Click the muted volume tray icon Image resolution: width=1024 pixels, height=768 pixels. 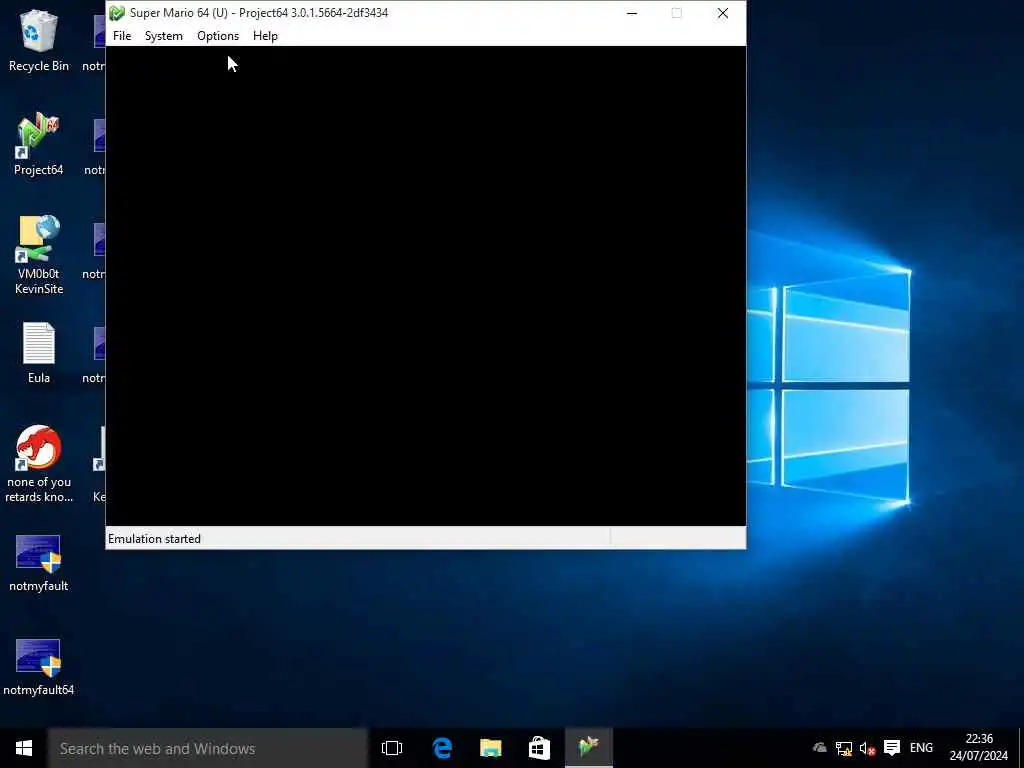point(867,748)
